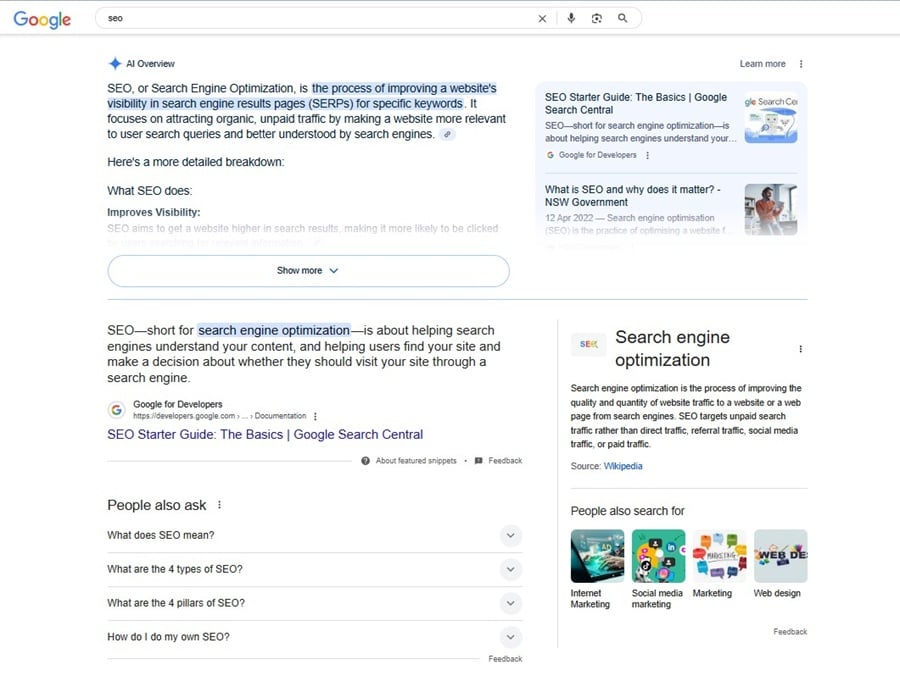This screenshot has height=676, width=900.
Task: Expand the Show more AI Overview section
Action: click(x=307, y=271)
